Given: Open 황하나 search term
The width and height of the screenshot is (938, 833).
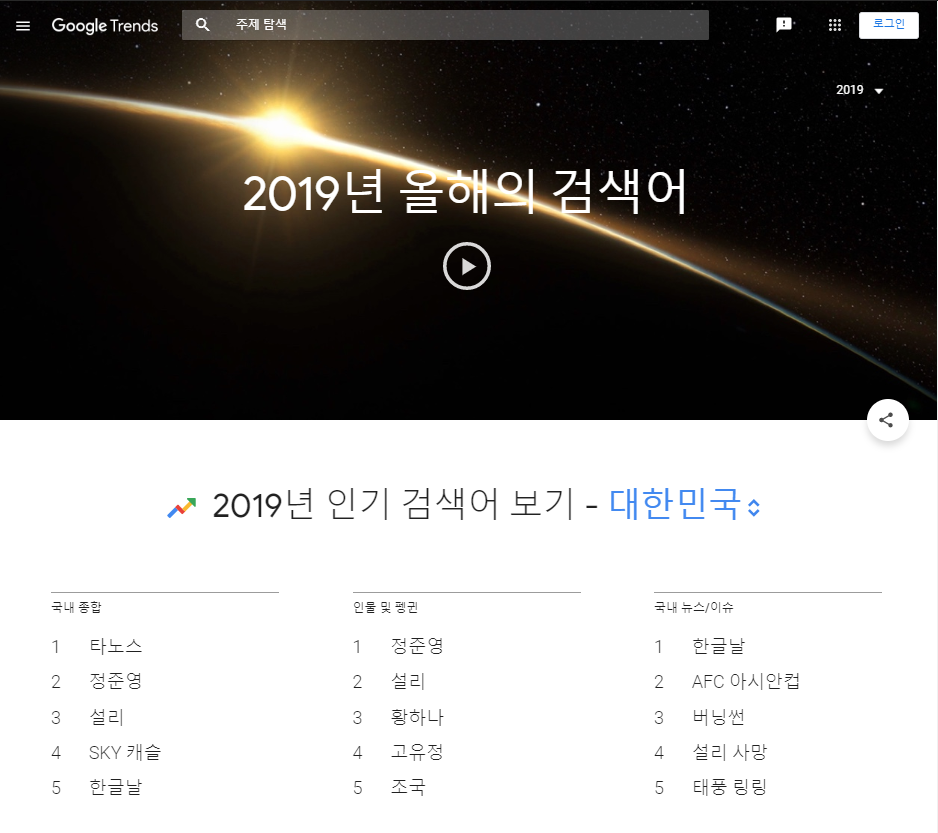Looking at the screenshot, I should [x=417, y=717].
